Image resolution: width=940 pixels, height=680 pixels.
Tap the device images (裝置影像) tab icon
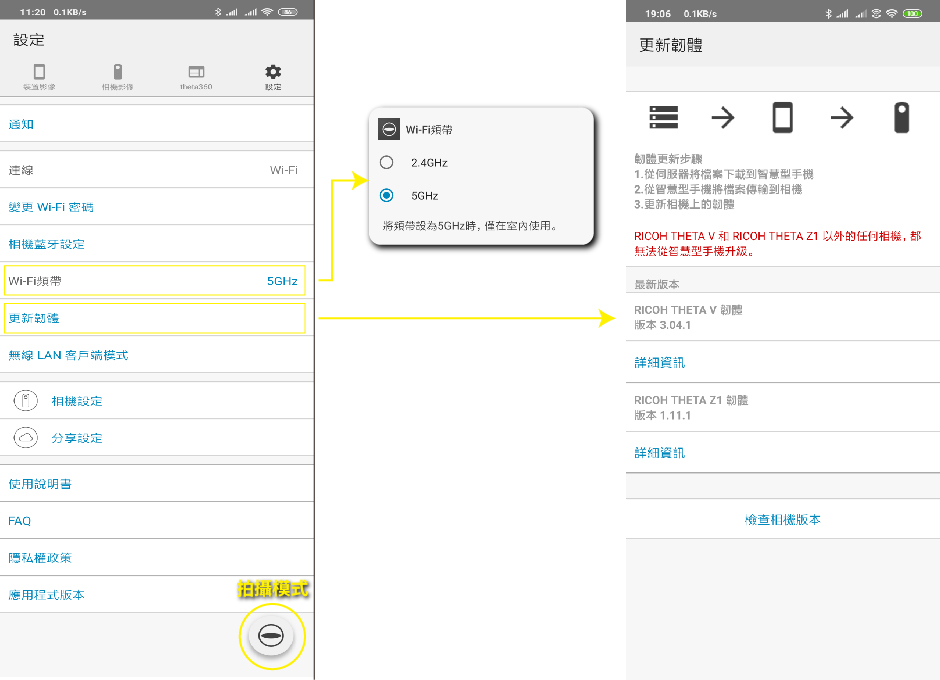pyautogui.click(x=39, y=73)
